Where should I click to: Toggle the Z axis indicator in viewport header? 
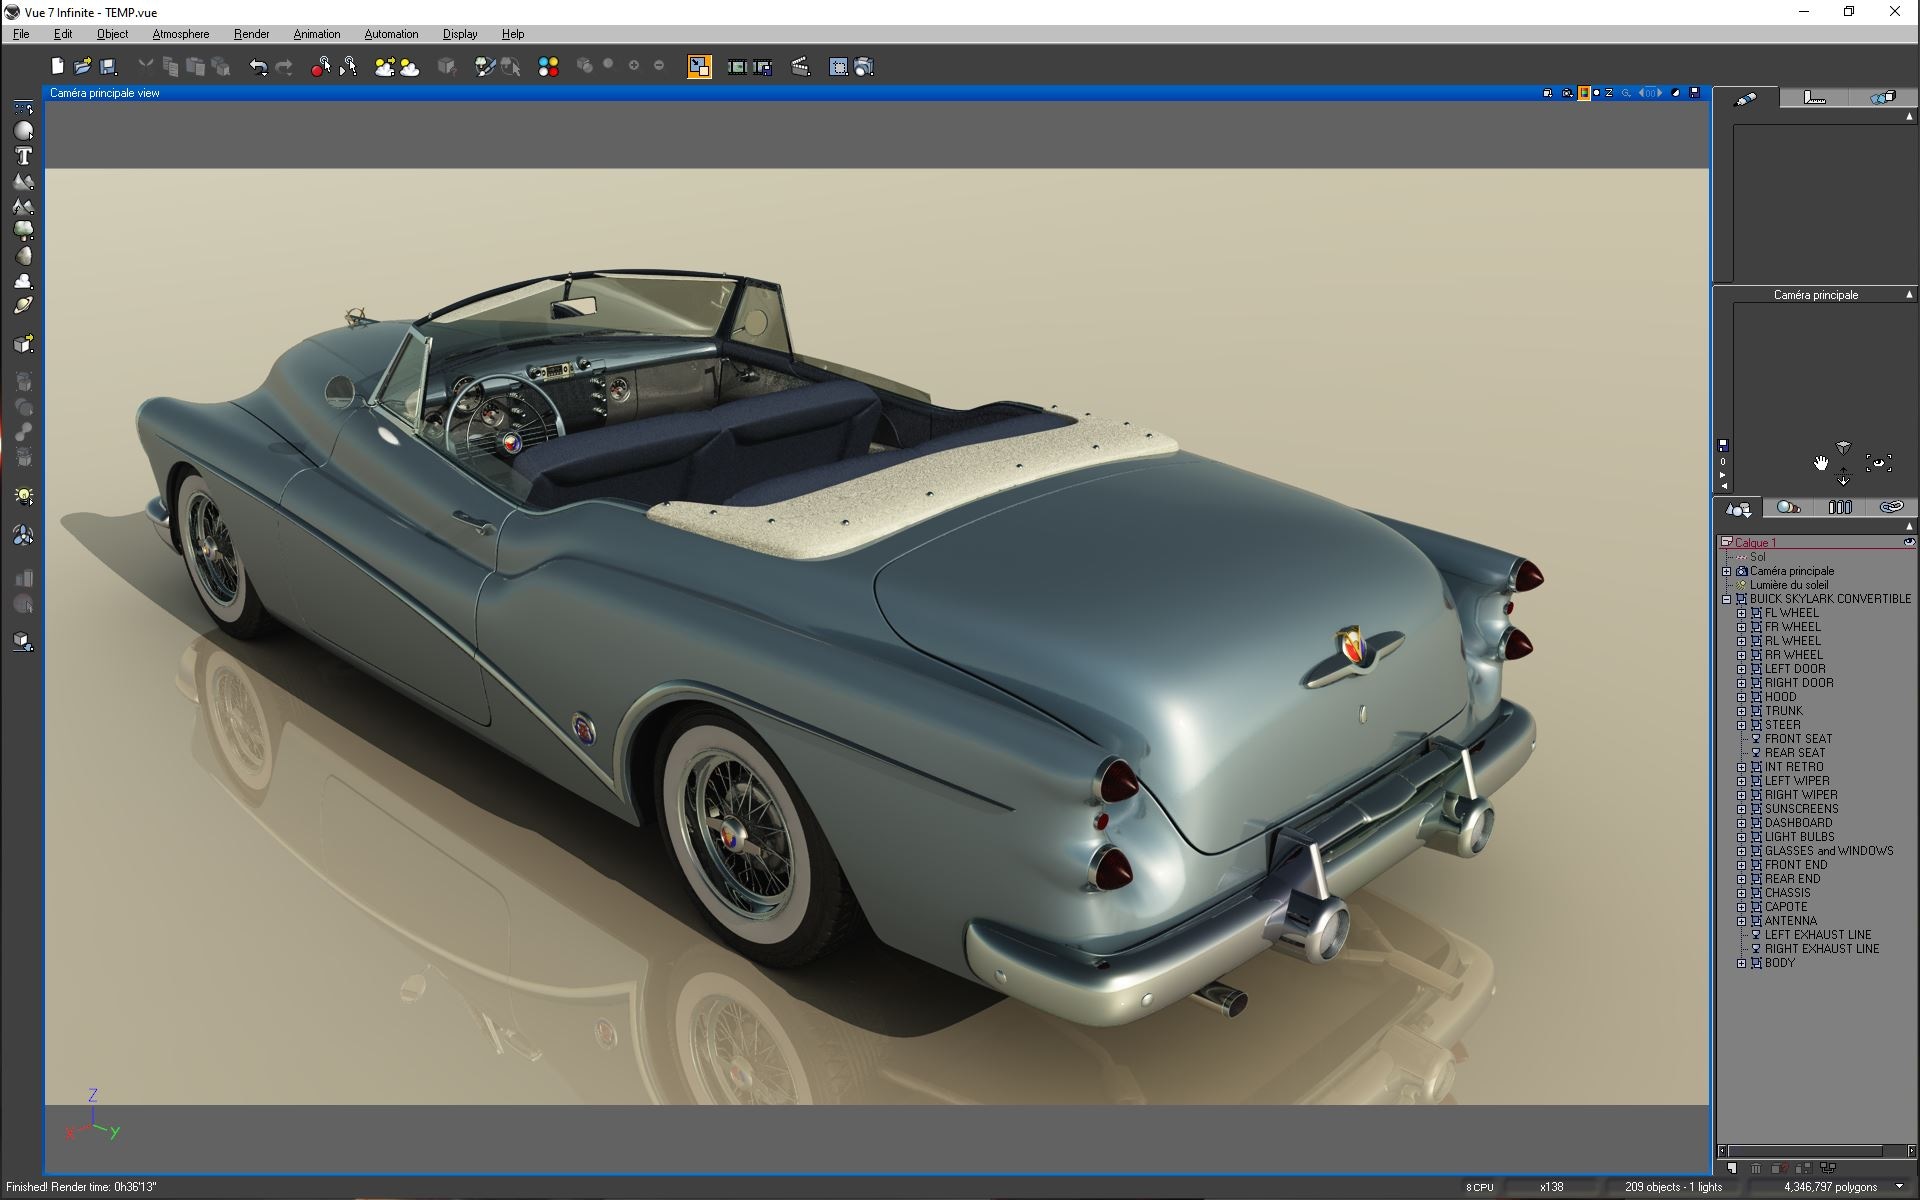1609,92
